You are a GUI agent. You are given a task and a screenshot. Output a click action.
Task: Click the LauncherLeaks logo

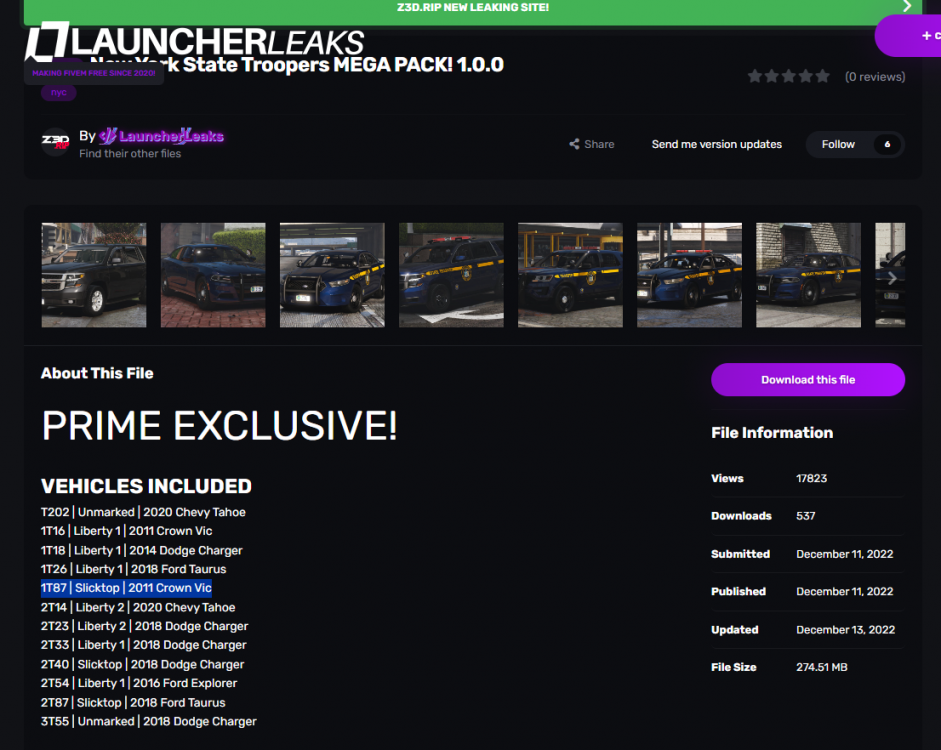point(195,43)
